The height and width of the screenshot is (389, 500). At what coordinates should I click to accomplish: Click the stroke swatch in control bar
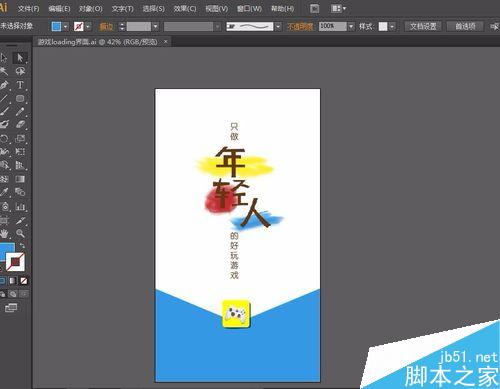(79, 26)
